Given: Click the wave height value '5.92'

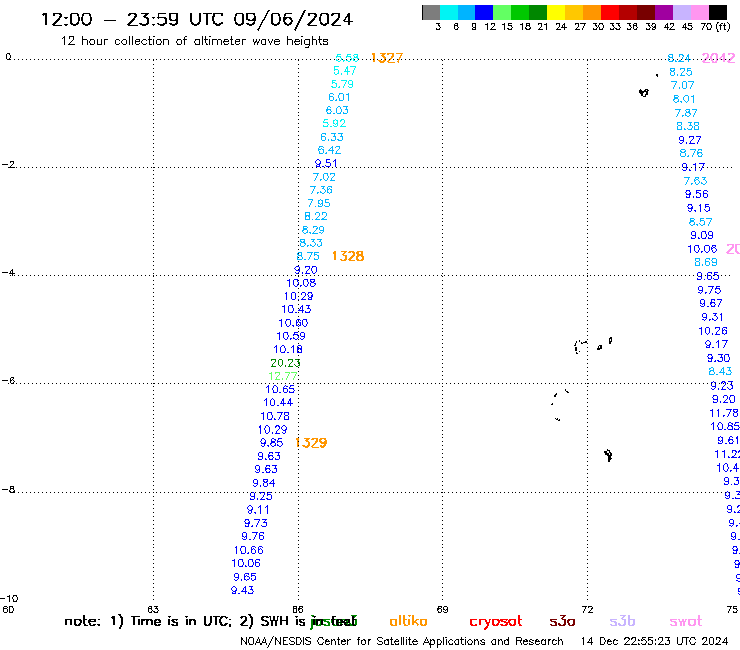Looking at the screenshot, I should coord(334,123).
